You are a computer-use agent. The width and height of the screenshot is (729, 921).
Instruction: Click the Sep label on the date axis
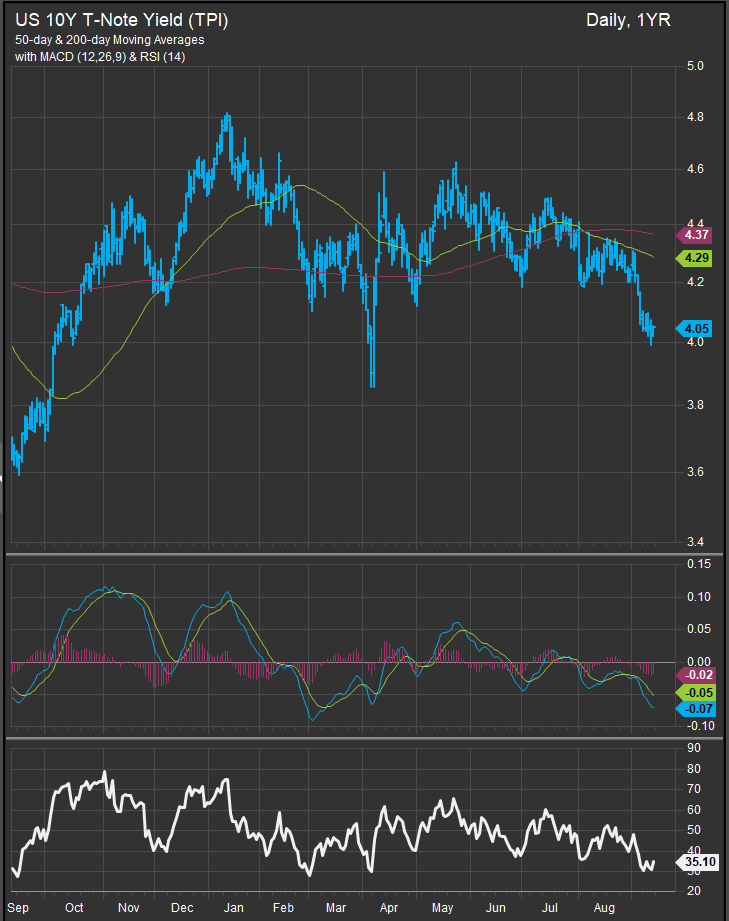(19, 908)
